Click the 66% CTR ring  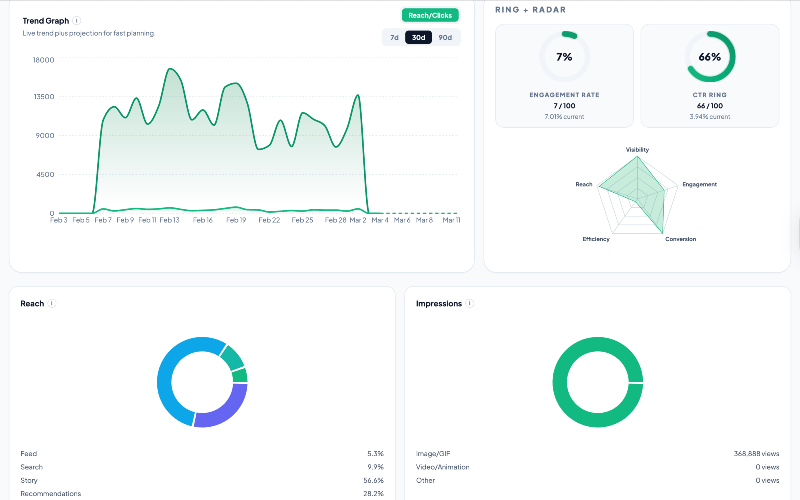[x=710, y=57]
